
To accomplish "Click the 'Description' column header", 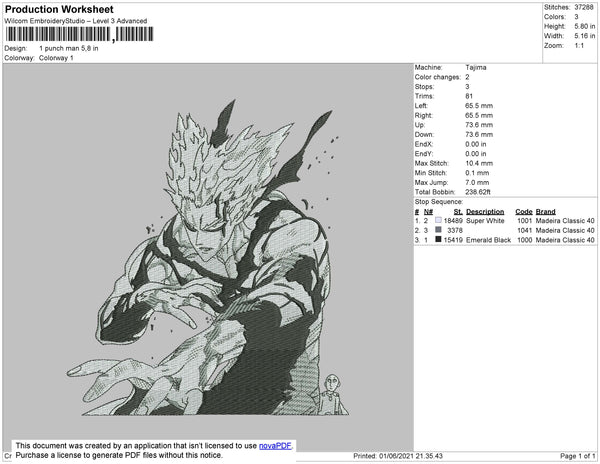I will click(x=485, y=212).
